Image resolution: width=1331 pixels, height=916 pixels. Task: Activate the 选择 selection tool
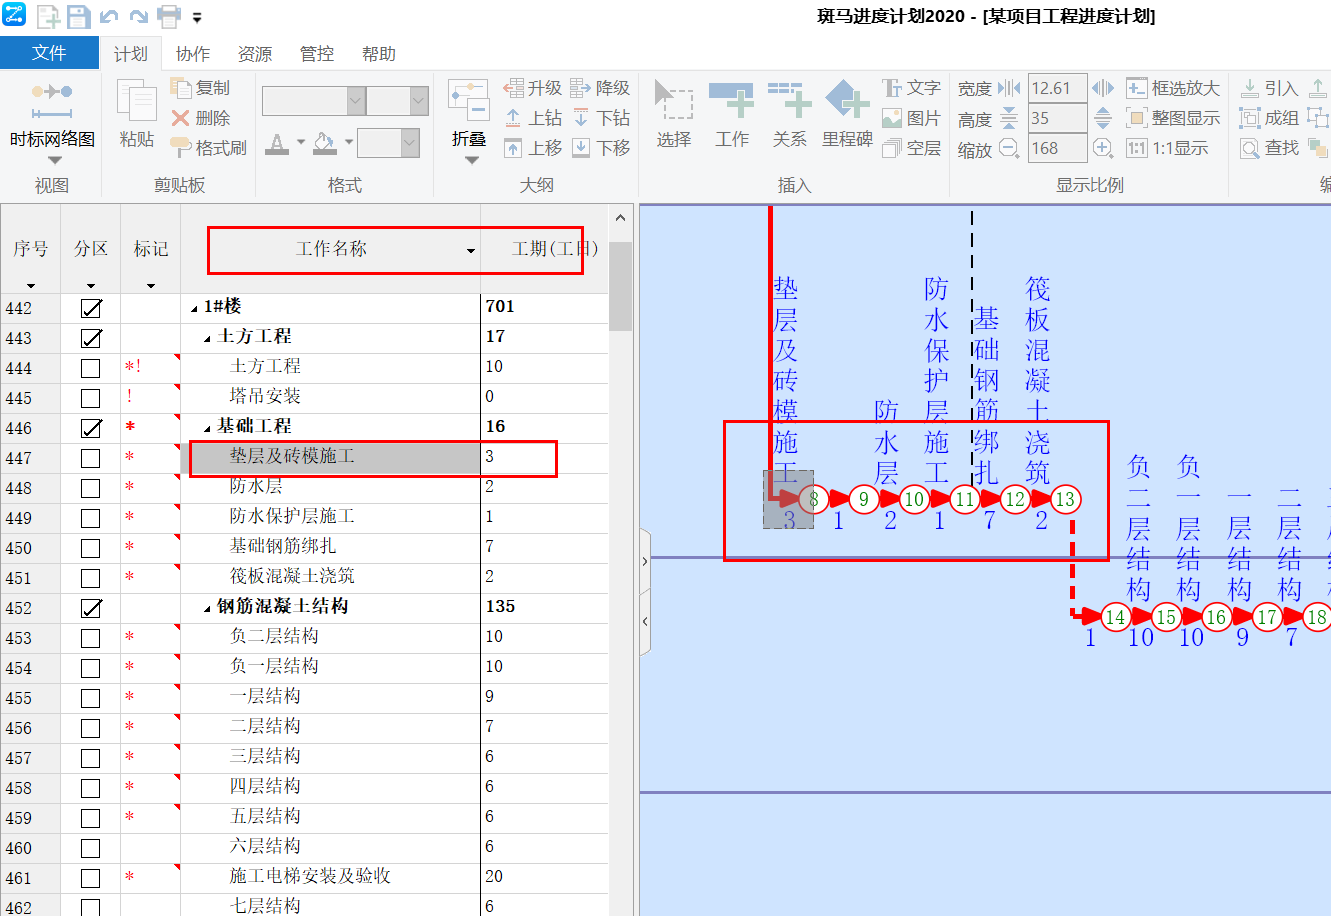(x=674, y=113)
